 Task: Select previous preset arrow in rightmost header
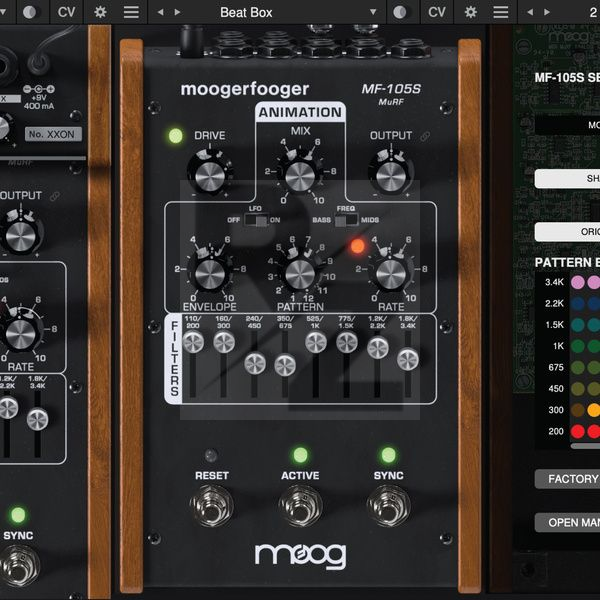[530, 12]
